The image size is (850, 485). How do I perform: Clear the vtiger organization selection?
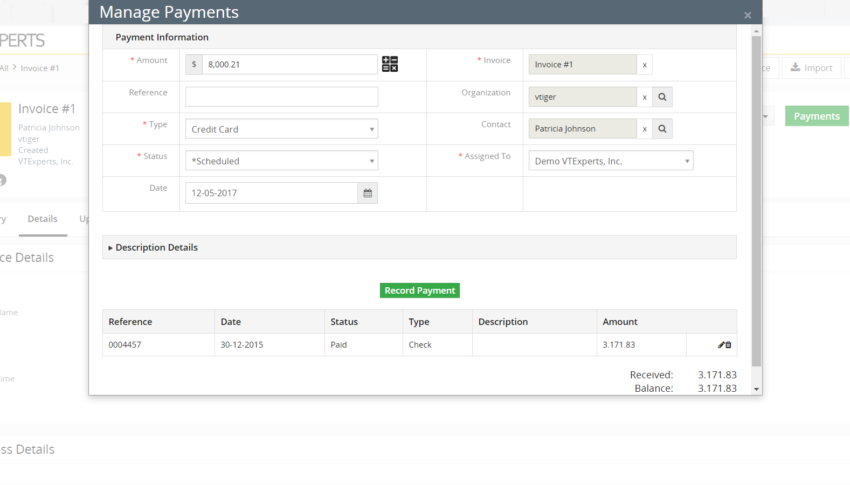point(645,97)
